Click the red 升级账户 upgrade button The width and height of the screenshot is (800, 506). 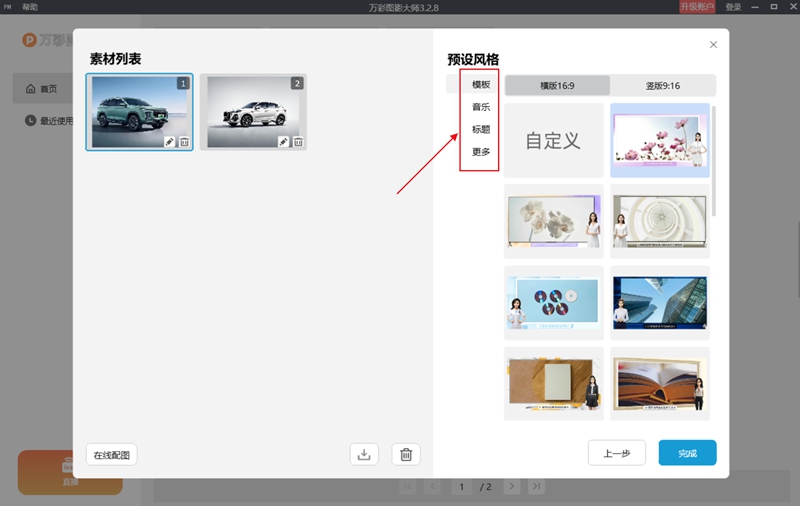pos(697,7)
